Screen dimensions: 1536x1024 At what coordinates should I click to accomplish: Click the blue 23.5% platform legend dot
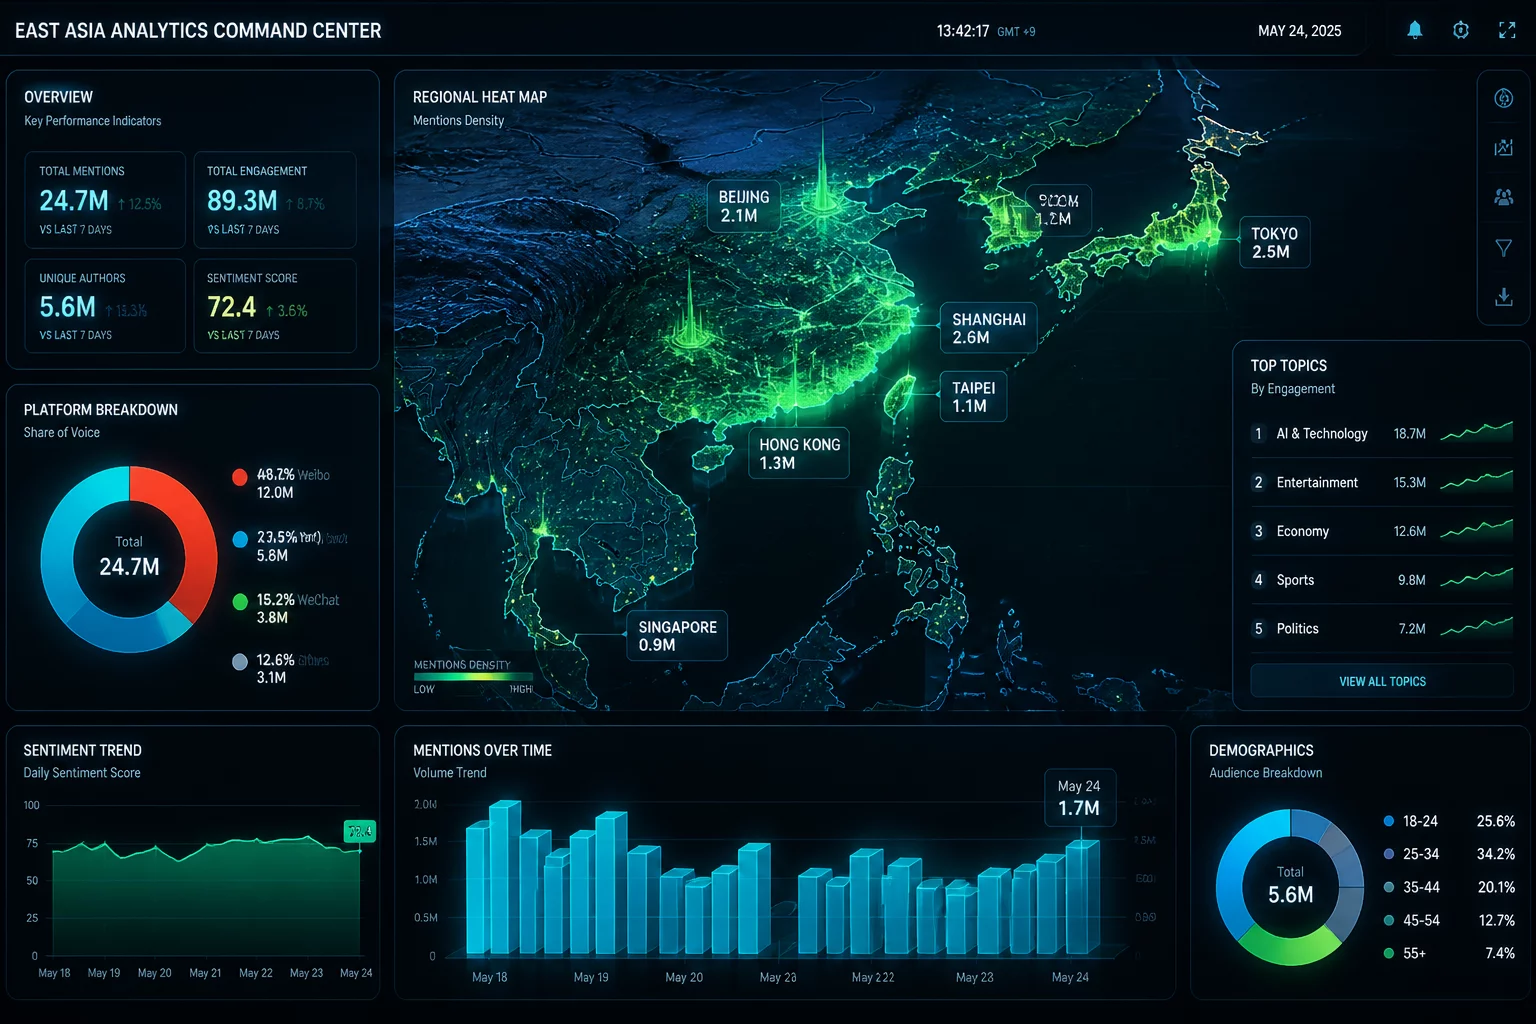click(240, 539)
